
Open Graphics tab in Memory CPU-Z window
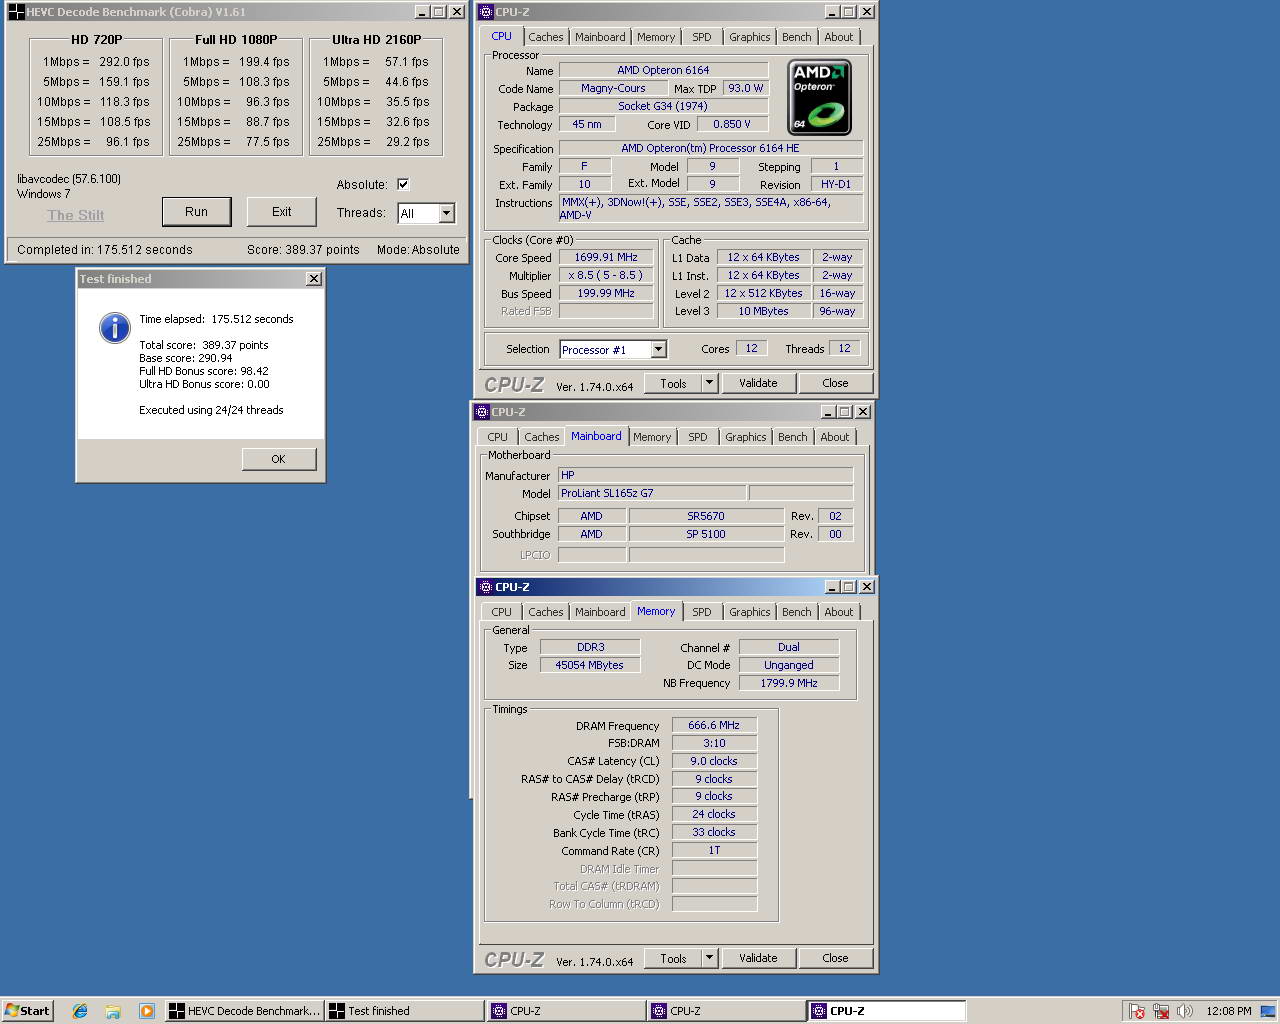(750, 612)
